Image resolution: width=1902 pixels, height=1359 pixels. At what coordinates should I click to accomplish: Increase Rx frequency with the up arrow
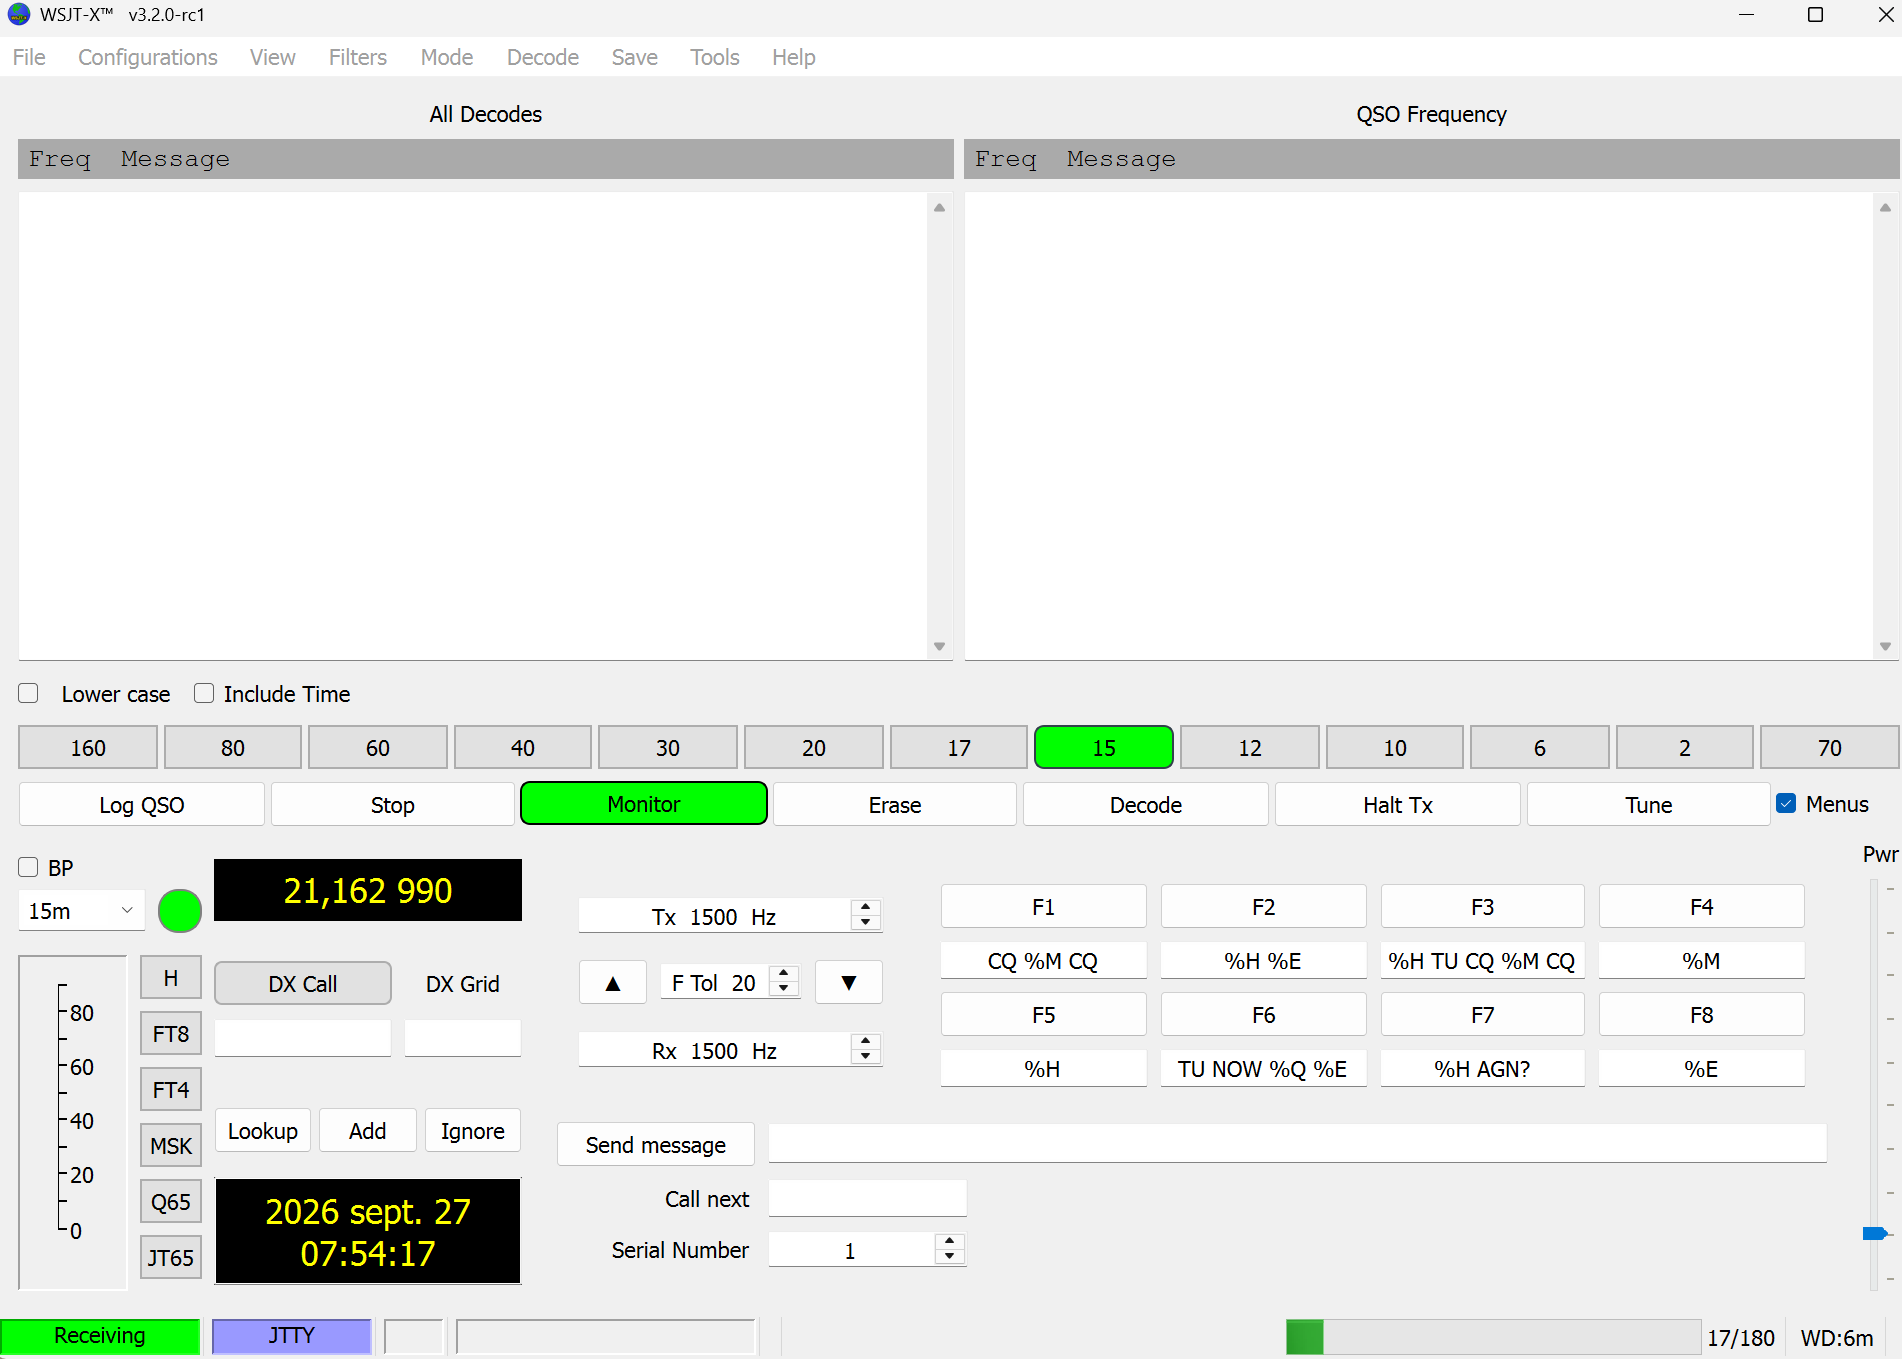pyautogui.click(x=866, y=1042)
